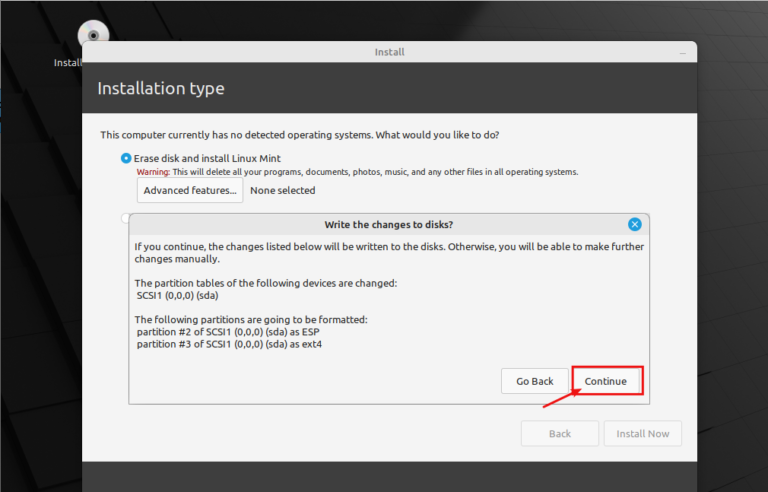The height and width of the screenshot is (492, 768).
Task: Click partition #3 ext4 line
Action: [229, 344]
